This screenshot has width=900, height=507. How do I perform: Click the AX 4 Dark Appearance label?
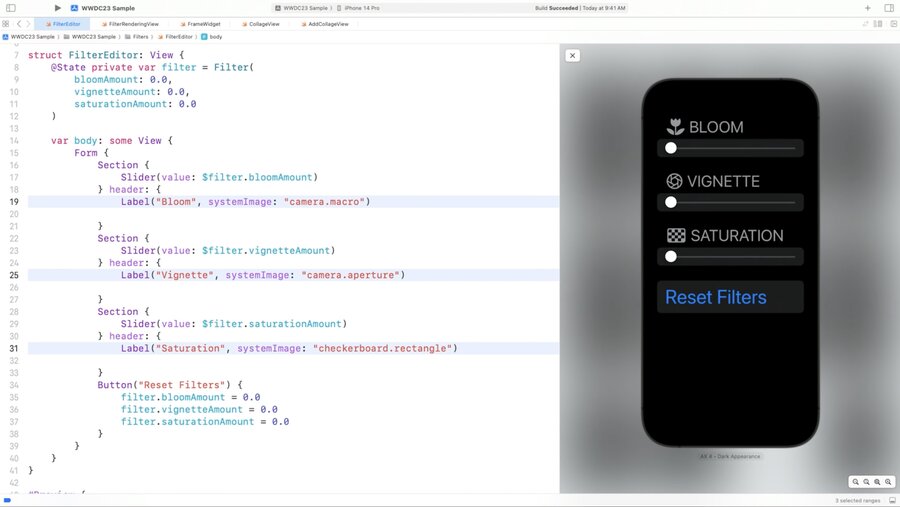point(730,456)
